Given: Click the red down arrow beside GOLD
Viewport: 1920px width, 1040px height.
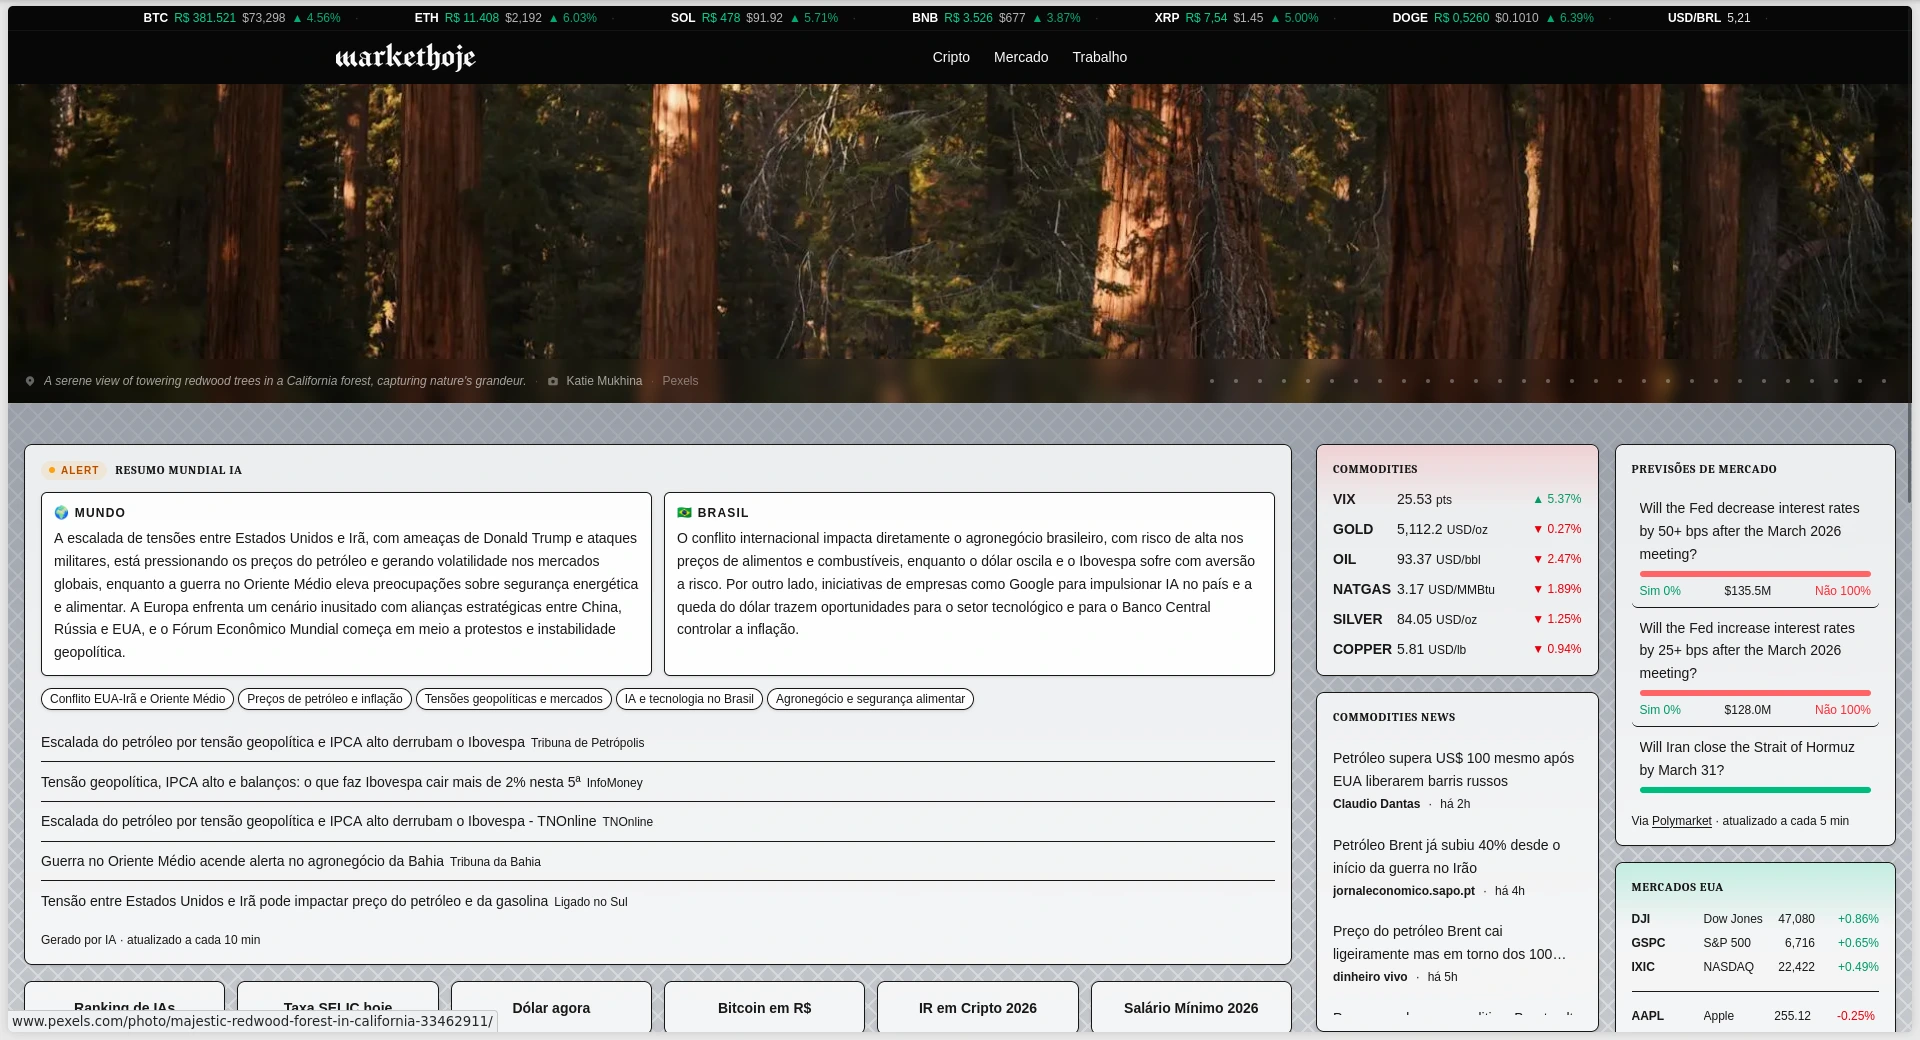Looking at the screenshot, I should [x=1538, y=529].
